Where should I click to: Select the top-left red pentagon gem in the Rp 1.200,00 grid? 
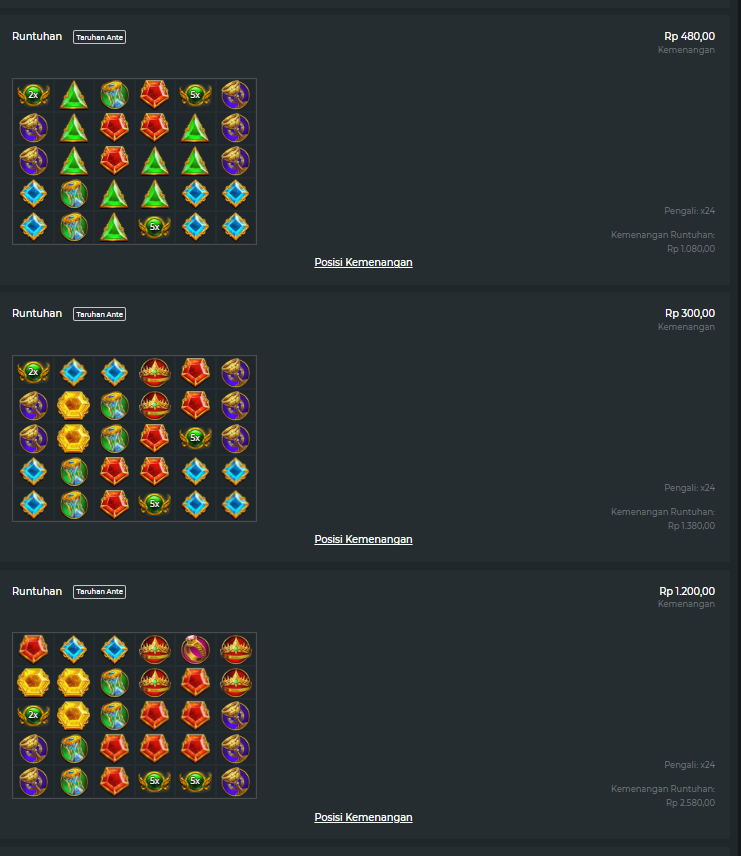point(33,649)
